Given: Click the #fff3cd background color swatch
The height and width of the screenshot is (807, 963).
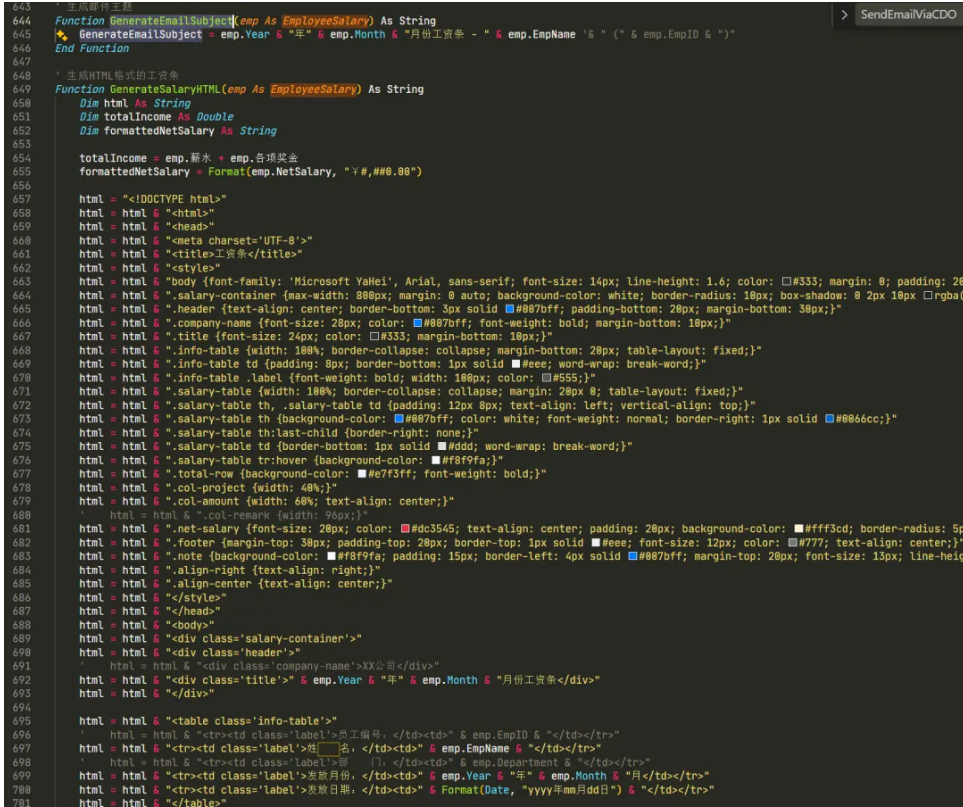Looking at the screenshot, I should tap(798, 529).
